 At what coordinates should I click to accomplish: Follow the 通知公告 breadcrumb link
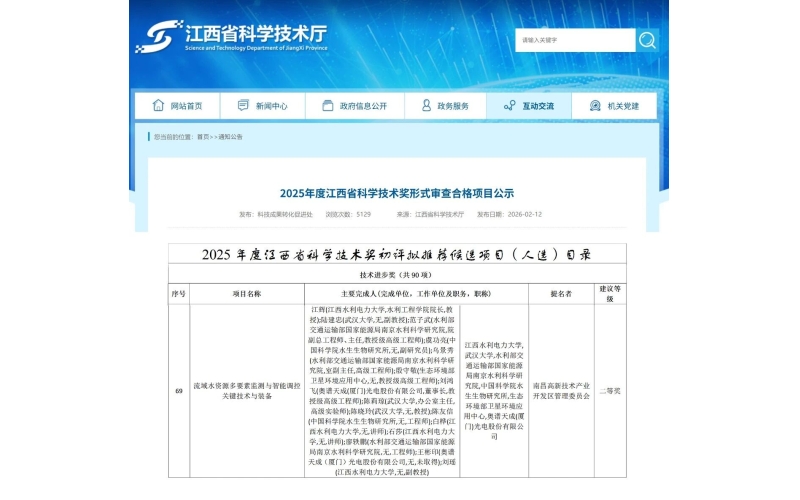[231, 137]
